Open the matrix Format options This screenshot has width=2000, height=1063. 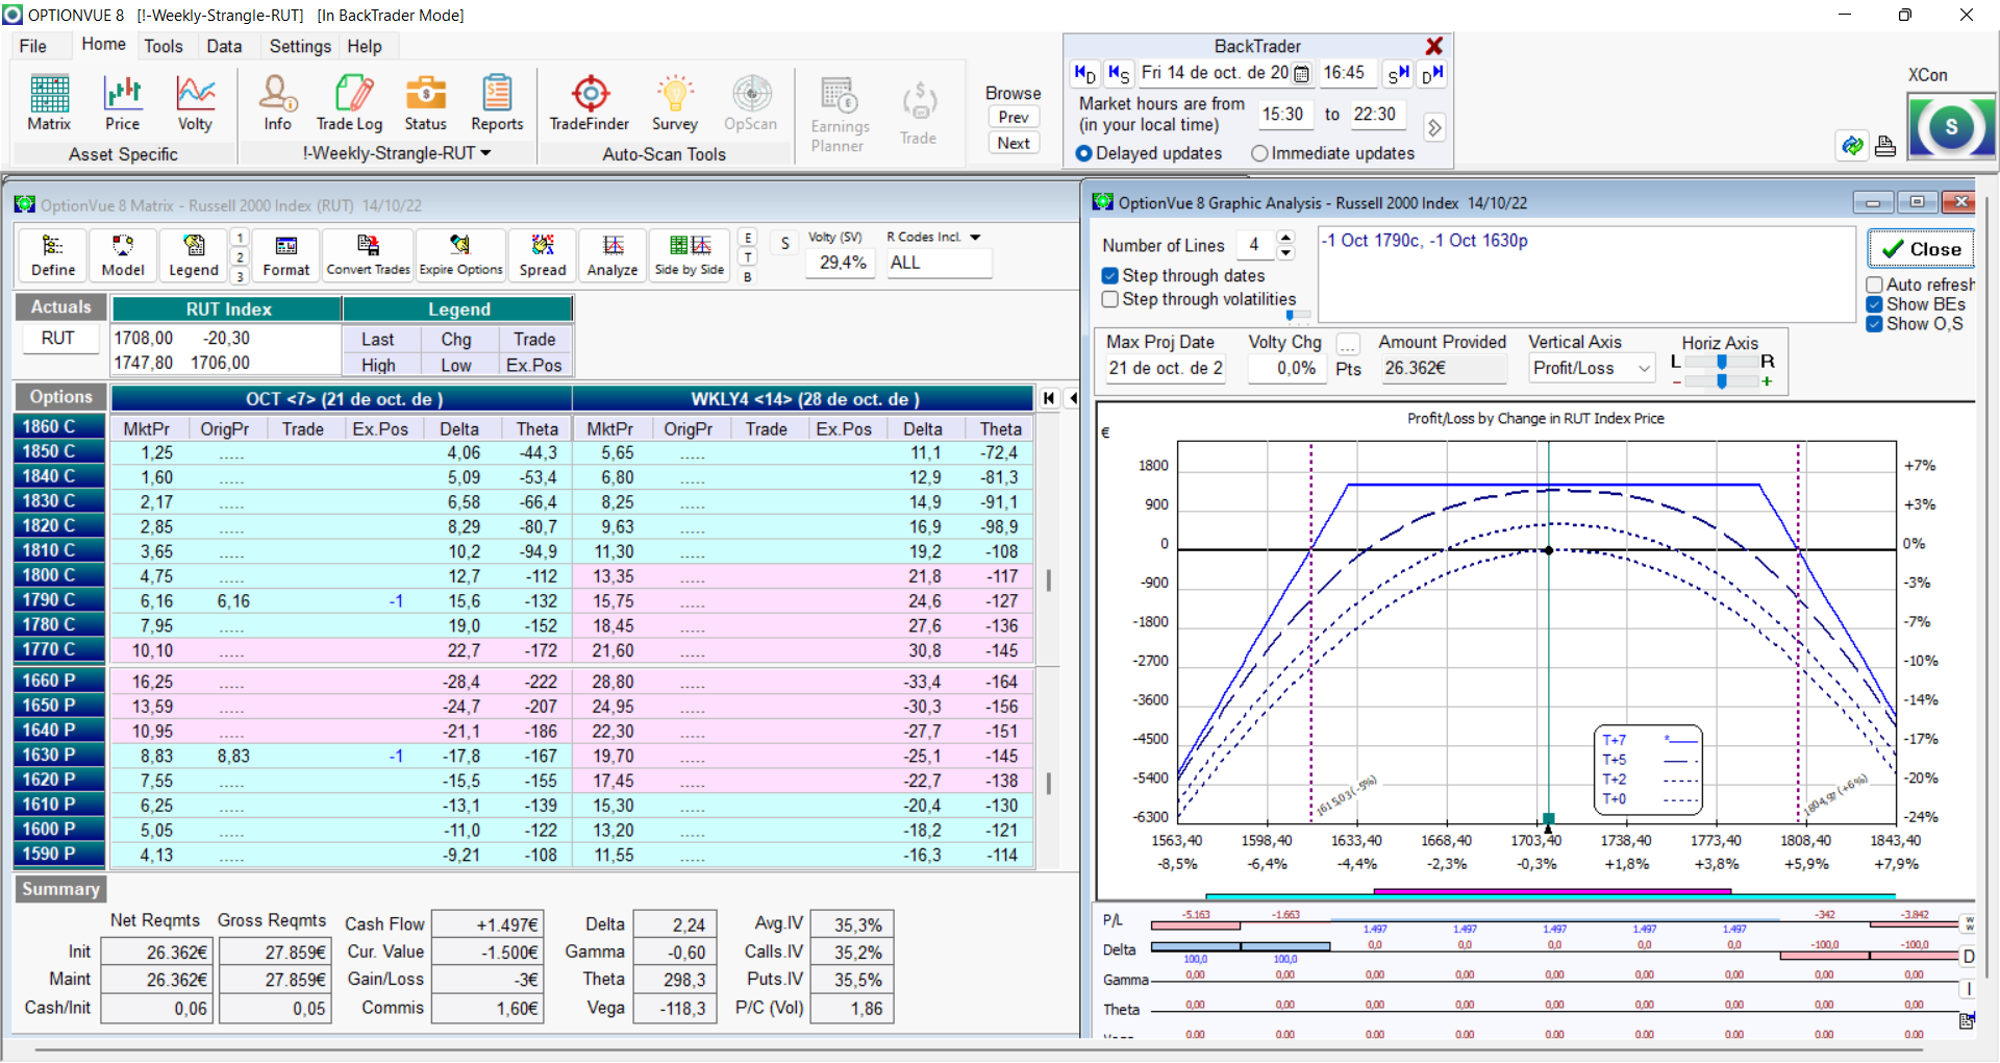pyautogui.click(x=286, y=255)
